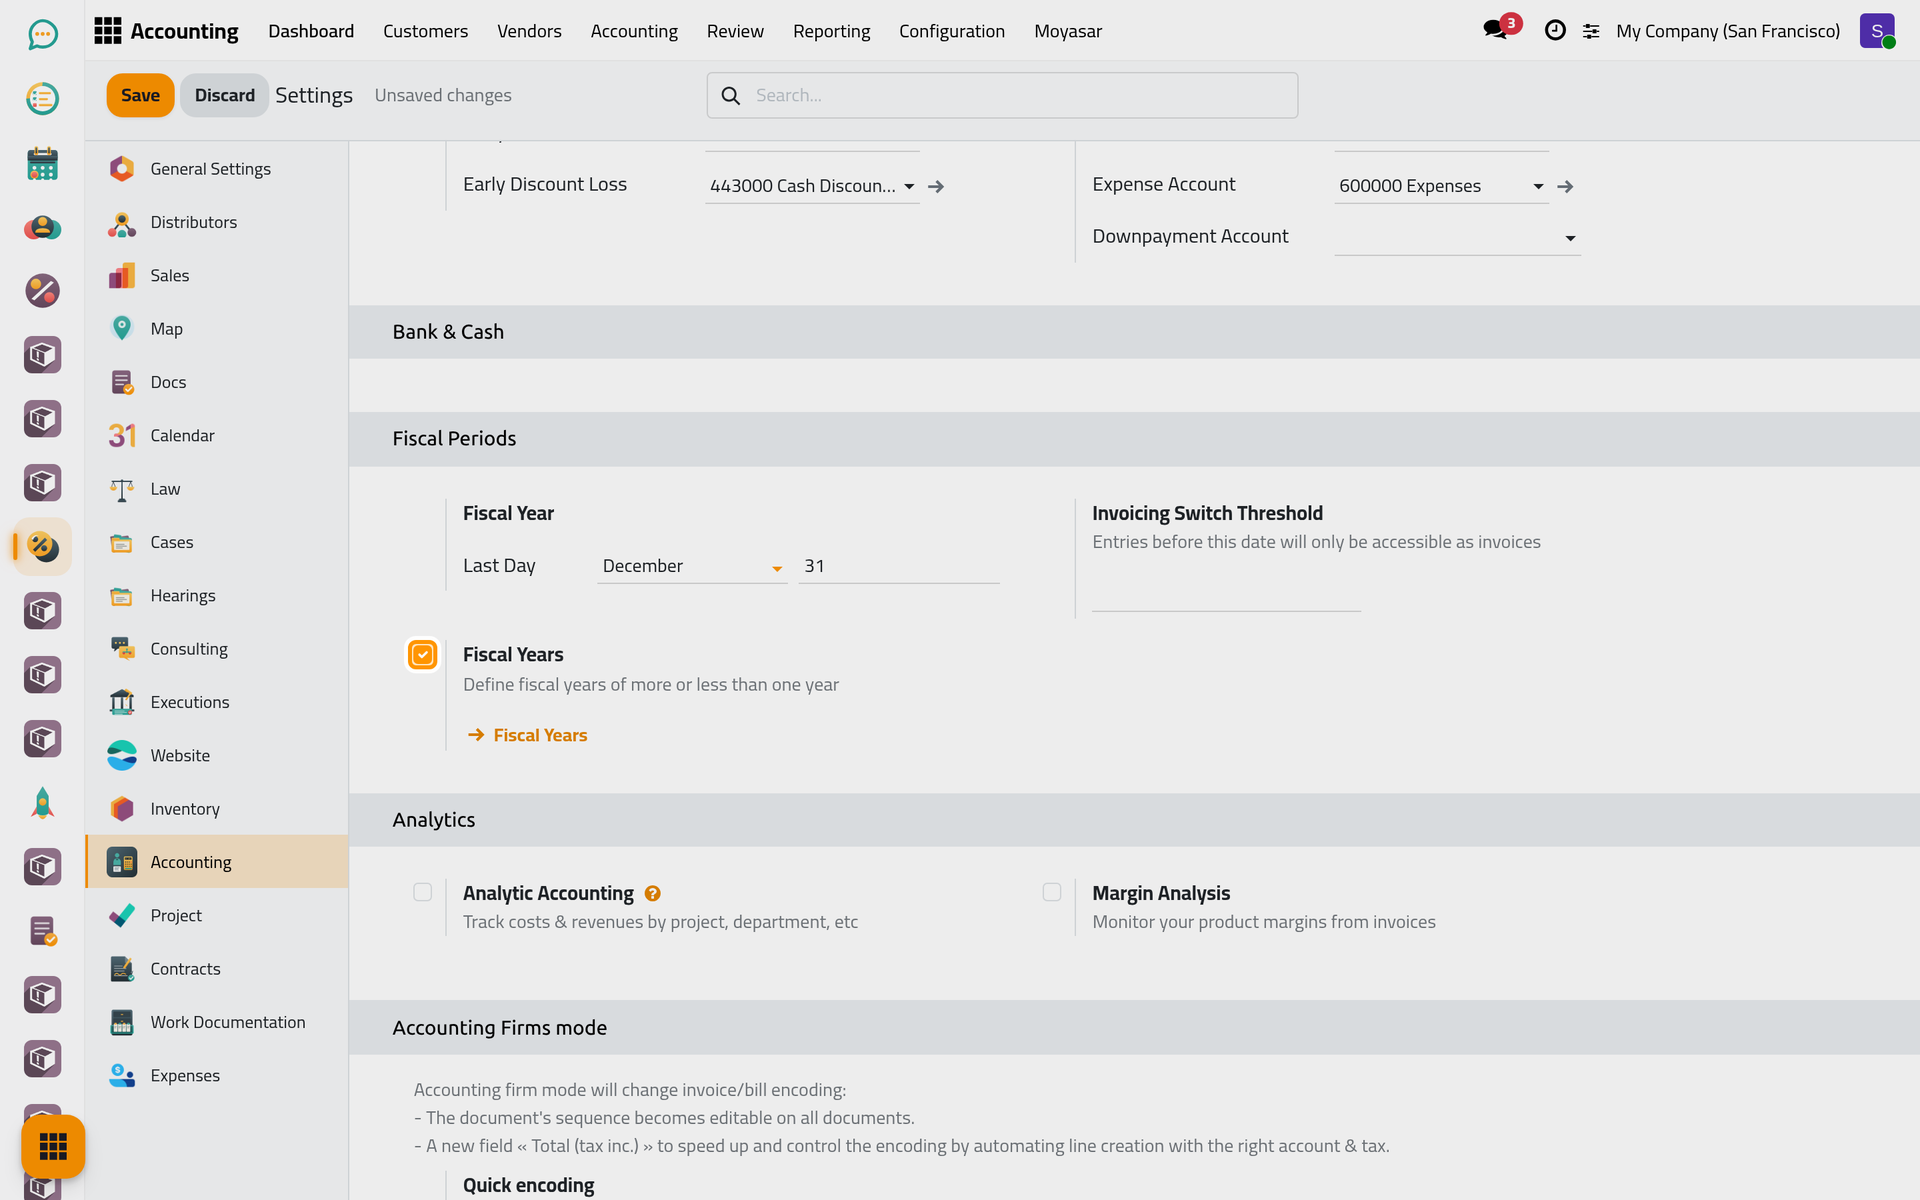
Task: Expand the Early Discount Loss account dropdown
Action: click(909, 186)
